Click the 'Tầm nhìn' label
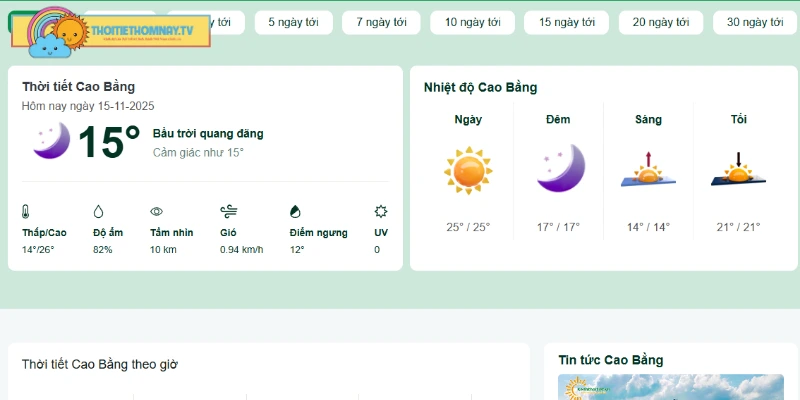This screenshot has width=800, height=400. 171,233
